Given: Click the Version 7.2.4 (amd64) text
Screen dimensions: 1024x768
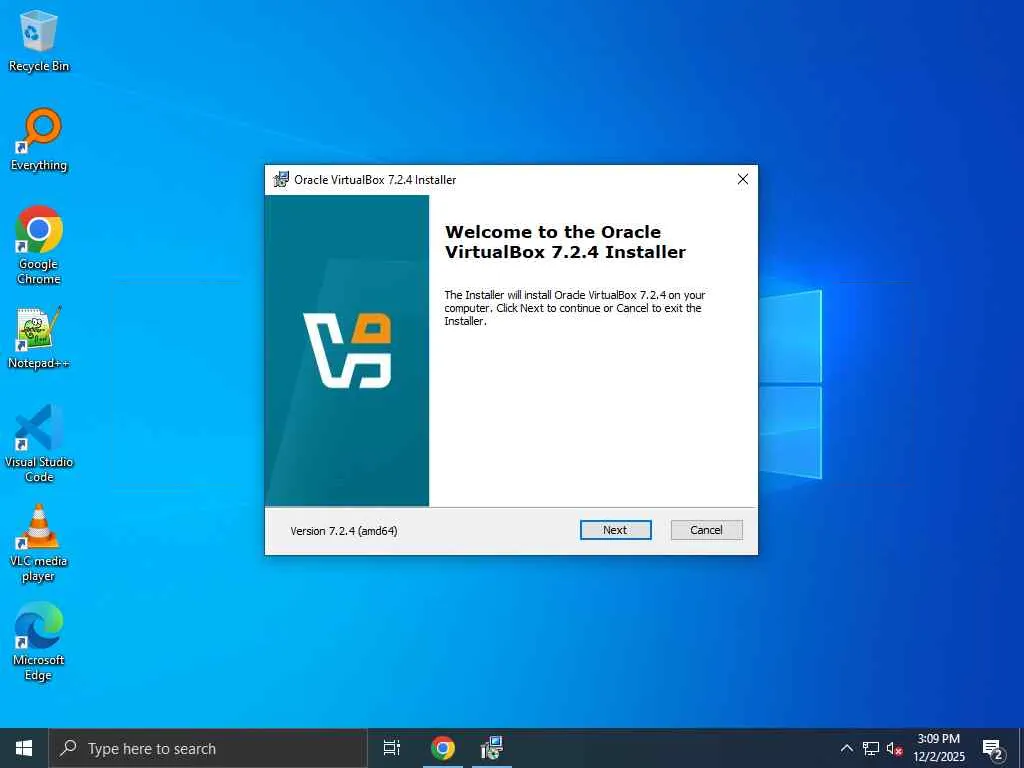Looking at the screenshot, I should tap(344, 531).
